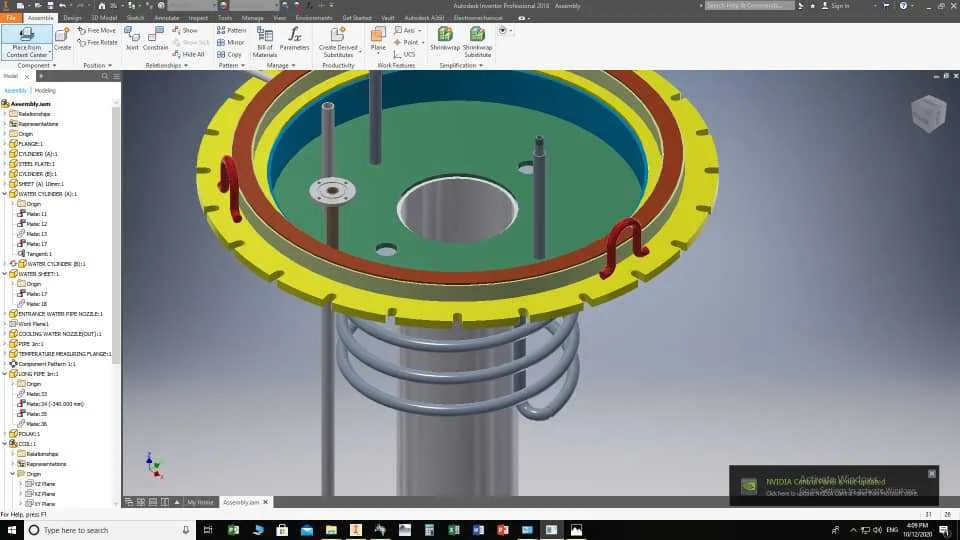The height and width of the screenshot is (540, 960).
Task: Click the Shrinkwrap Substitute icon
Action: [477, 39]
